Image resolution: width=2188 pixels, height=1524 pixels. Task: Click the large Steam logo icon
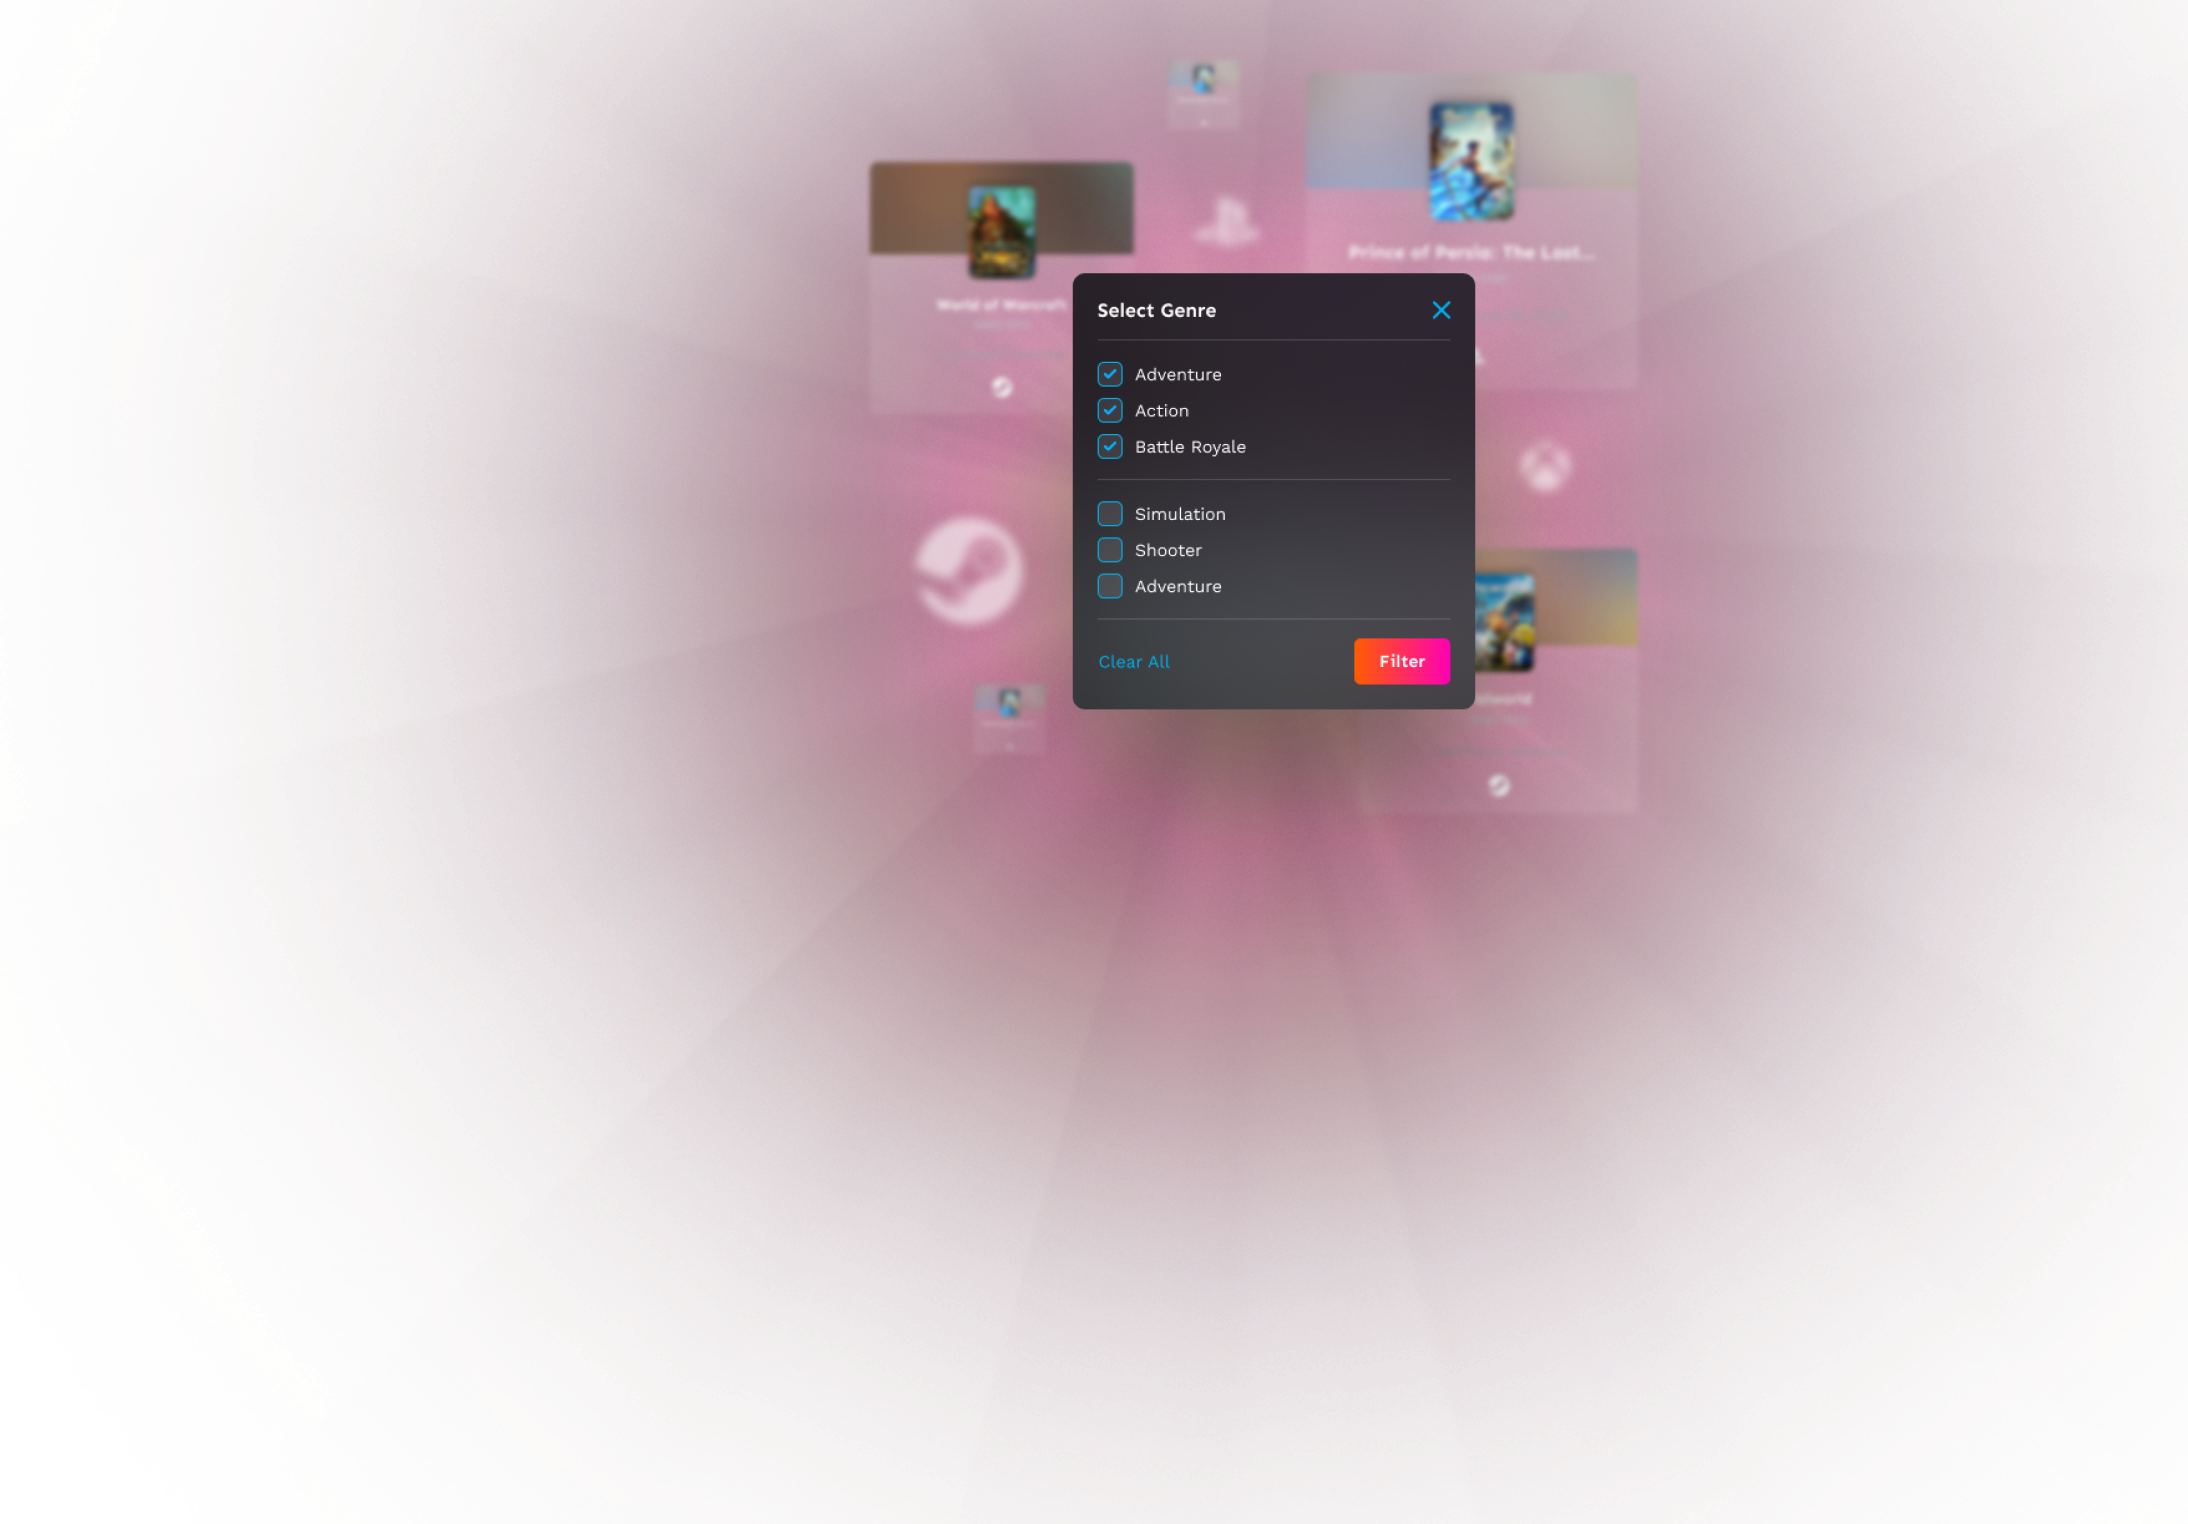click(967, 571)
